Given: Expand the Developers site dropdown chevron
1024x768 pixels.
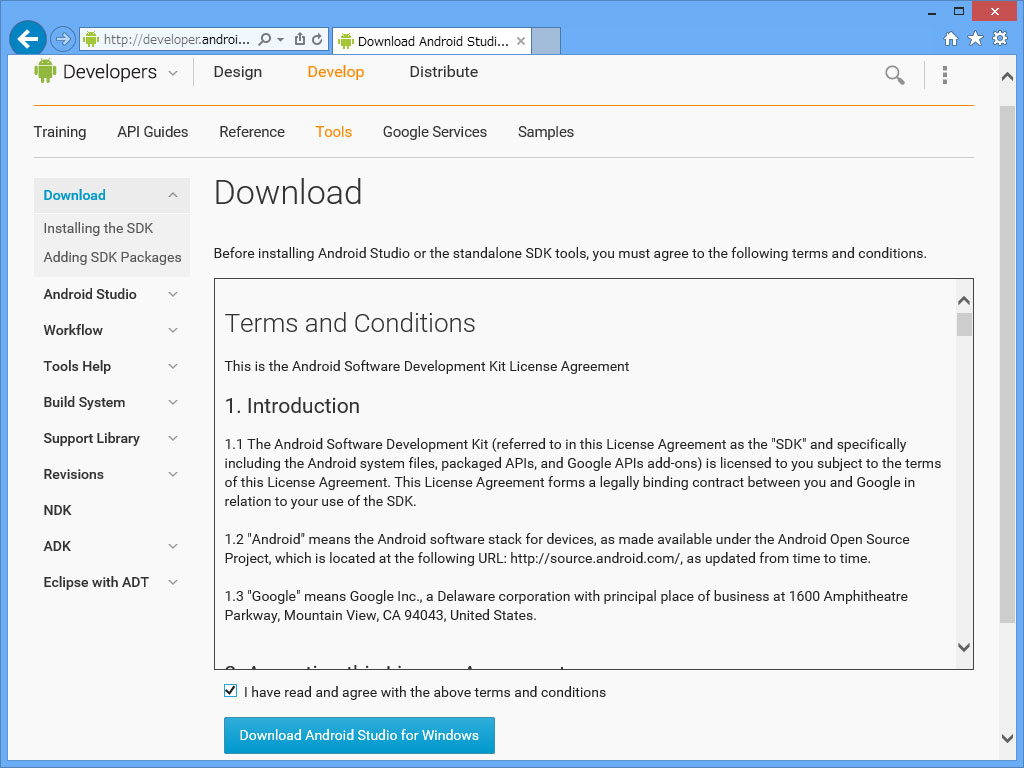Looking at the screenshot, I should click(x=173, y=73).
